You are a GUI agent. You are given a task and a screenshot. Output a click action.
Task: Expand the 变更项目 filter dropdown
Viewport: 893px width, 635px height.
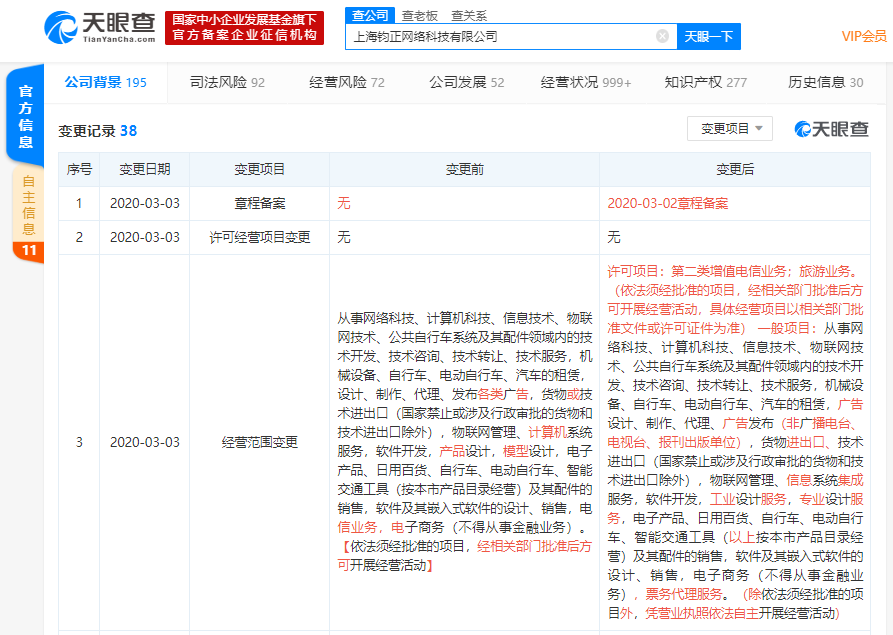(x=730, y=129)
